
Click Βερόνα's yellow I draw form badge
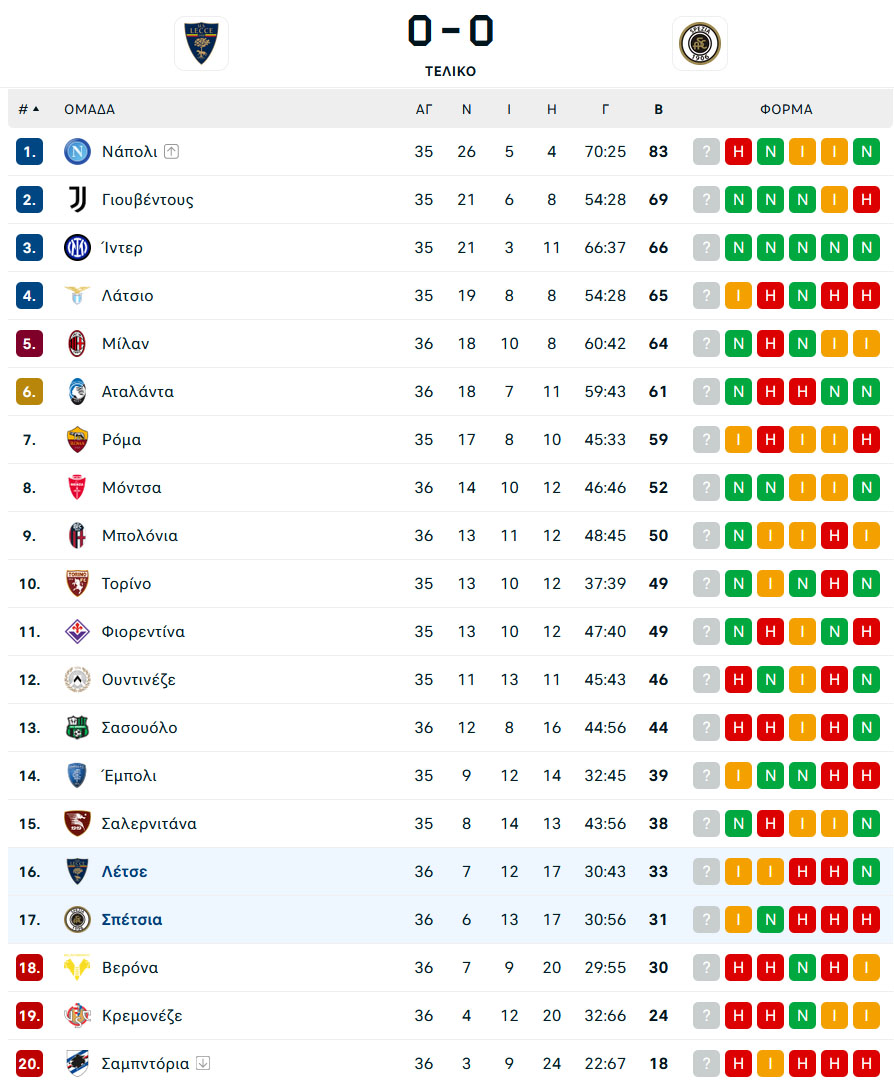click(866, 968)
